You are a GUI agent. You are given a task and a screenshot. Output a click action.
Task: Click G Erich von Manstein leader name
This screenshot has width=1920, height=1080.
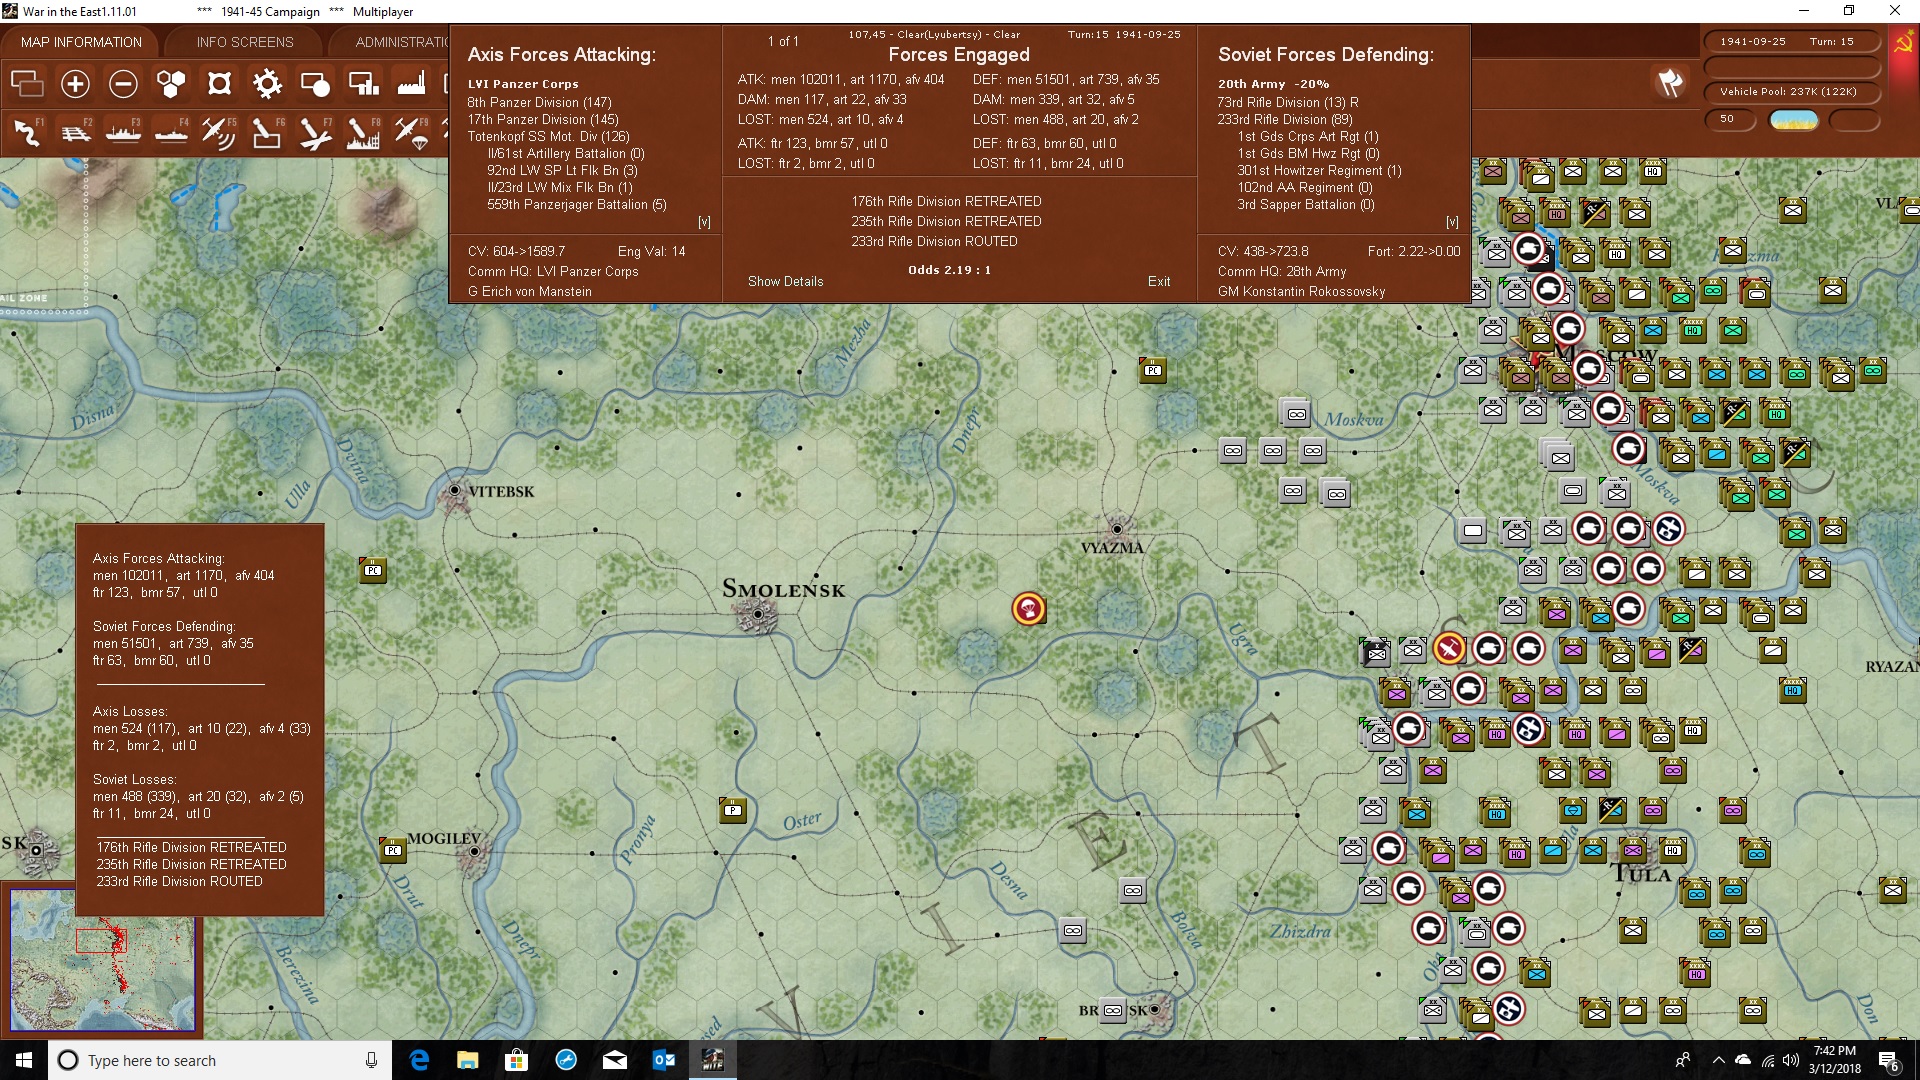point(530,291)
